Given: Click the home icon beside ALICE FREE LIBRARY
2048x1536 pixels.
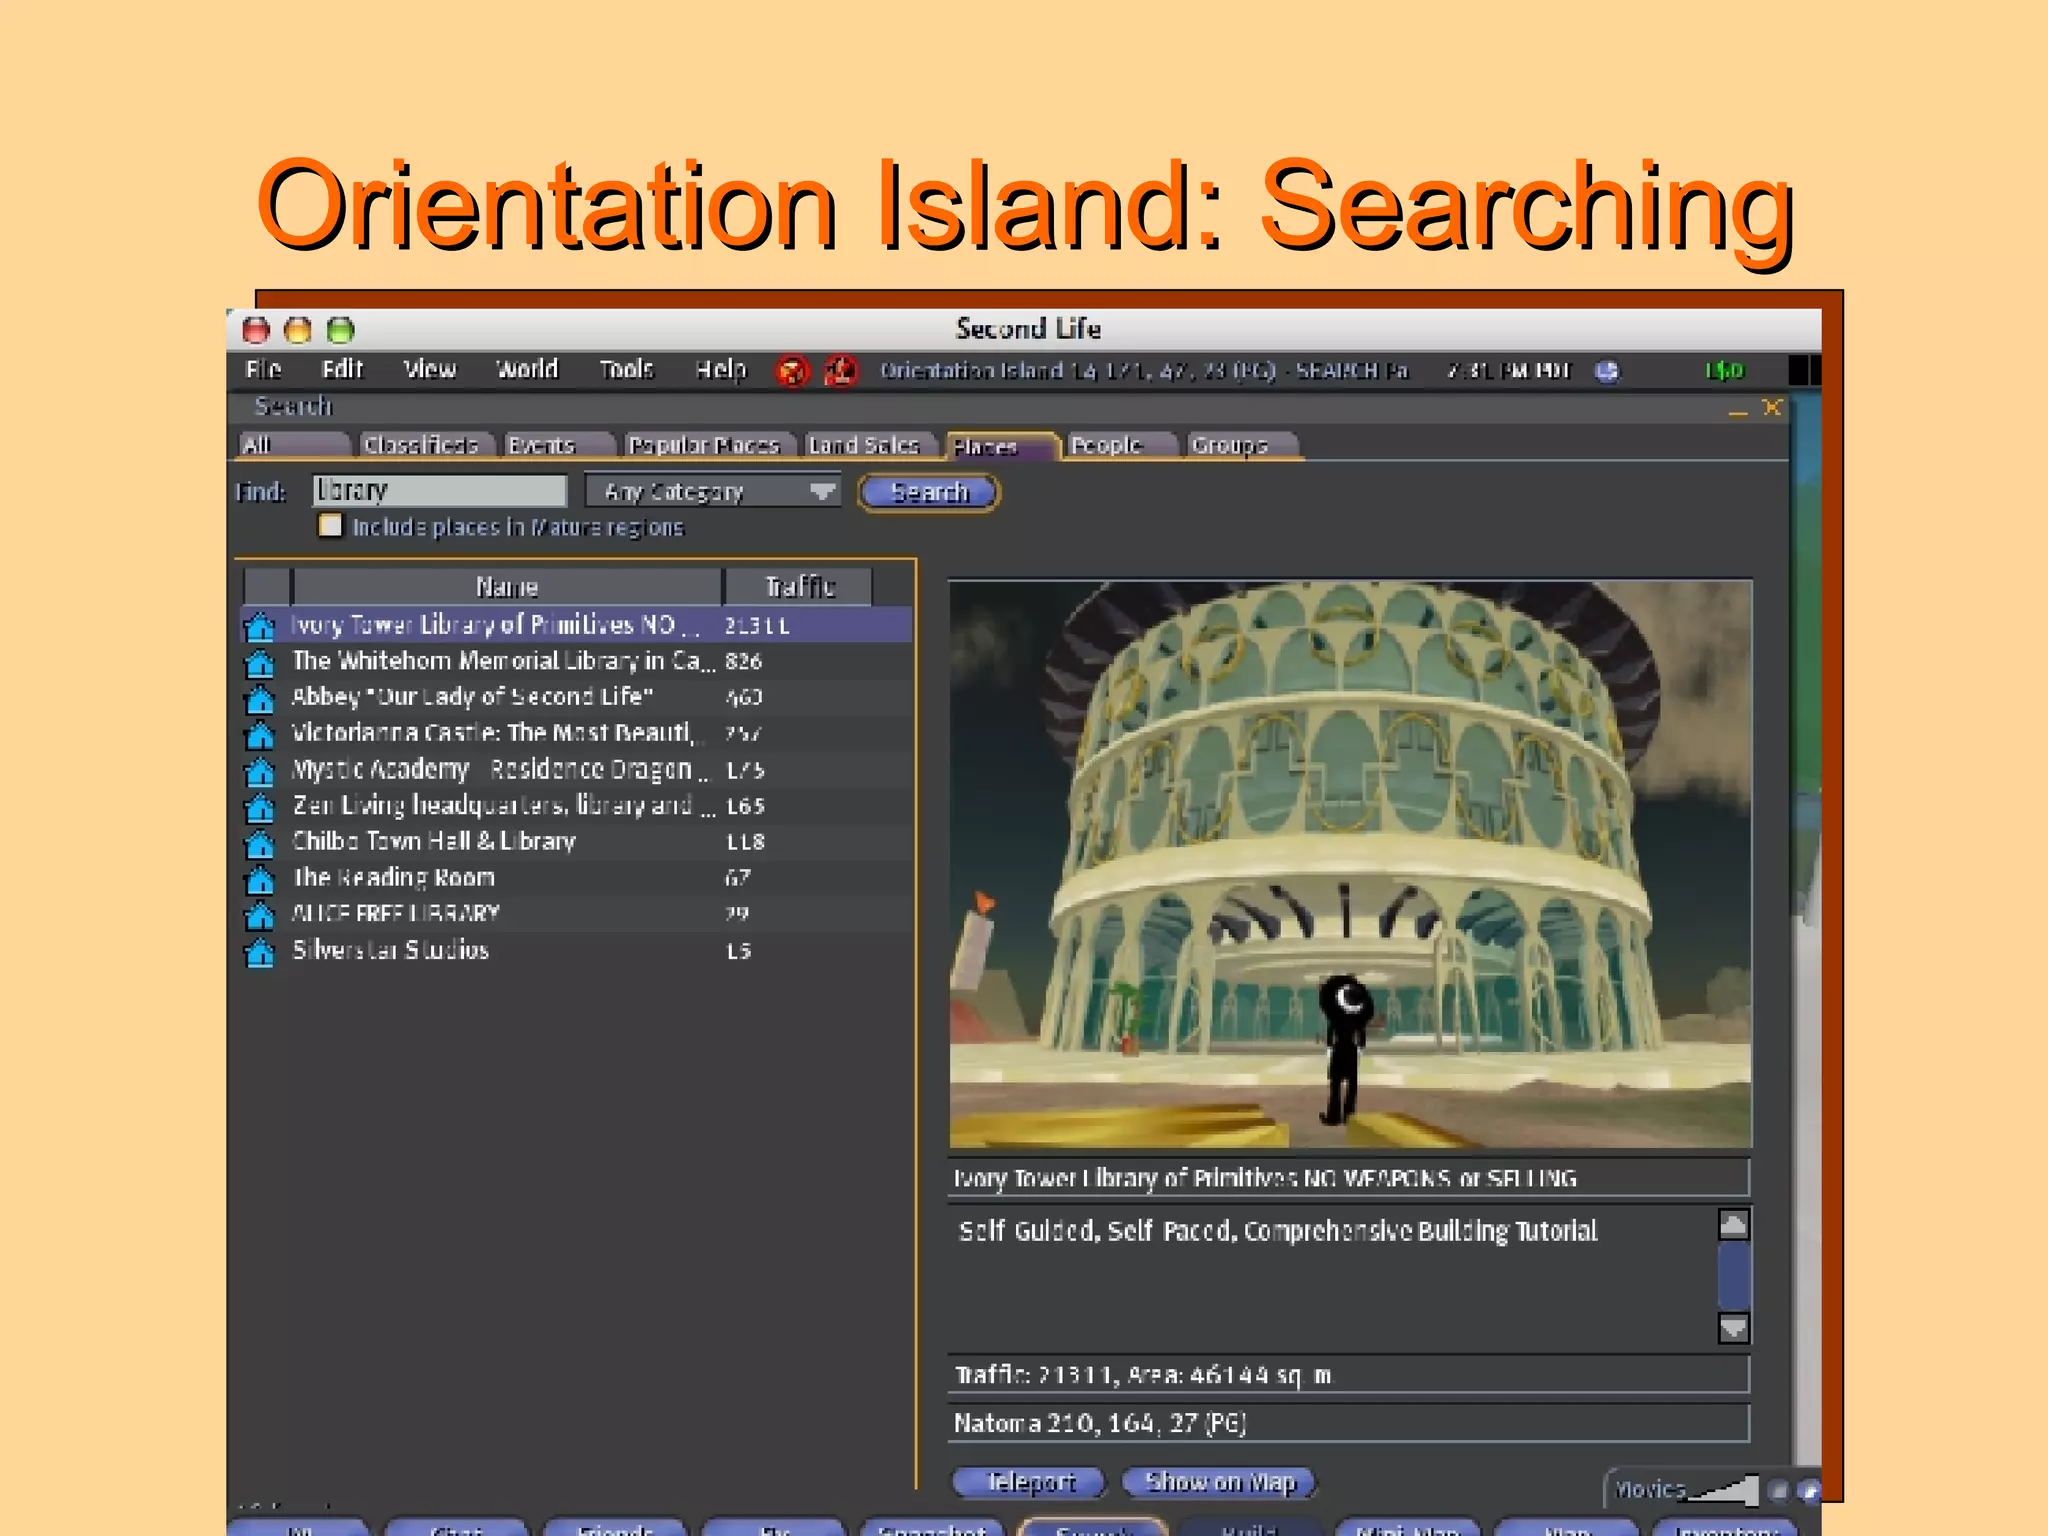Looking at the screenshot, I should (259, 915).
